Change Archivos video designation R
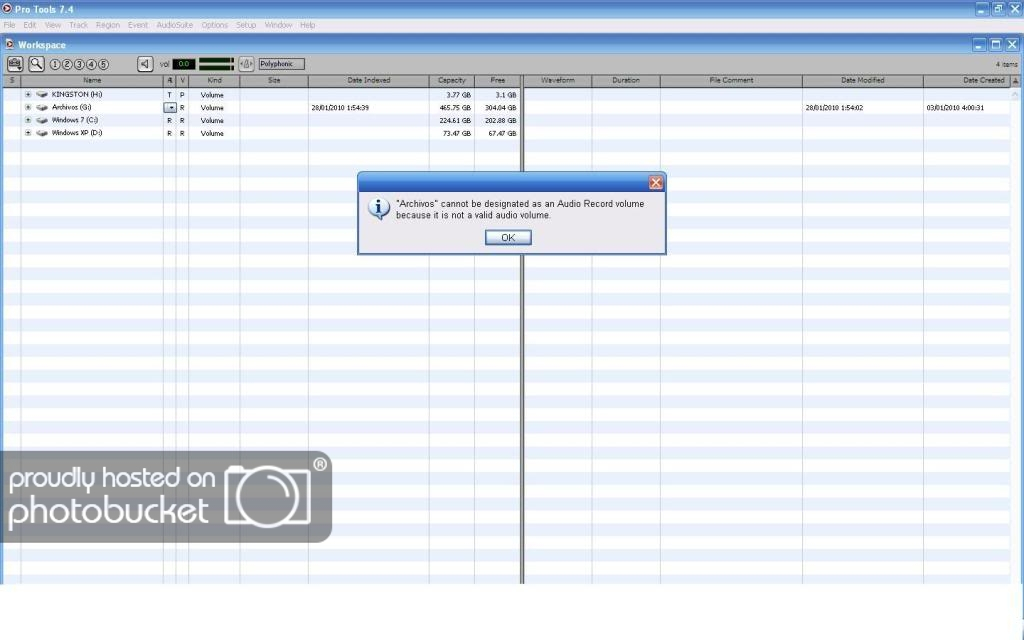 (x=182, y=108)
